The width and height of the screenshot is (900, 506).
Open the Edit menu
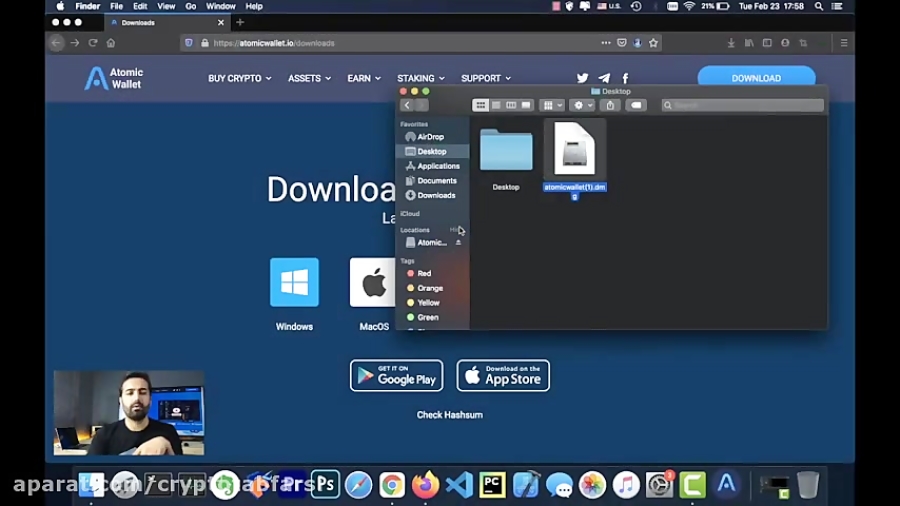point(140,6)
